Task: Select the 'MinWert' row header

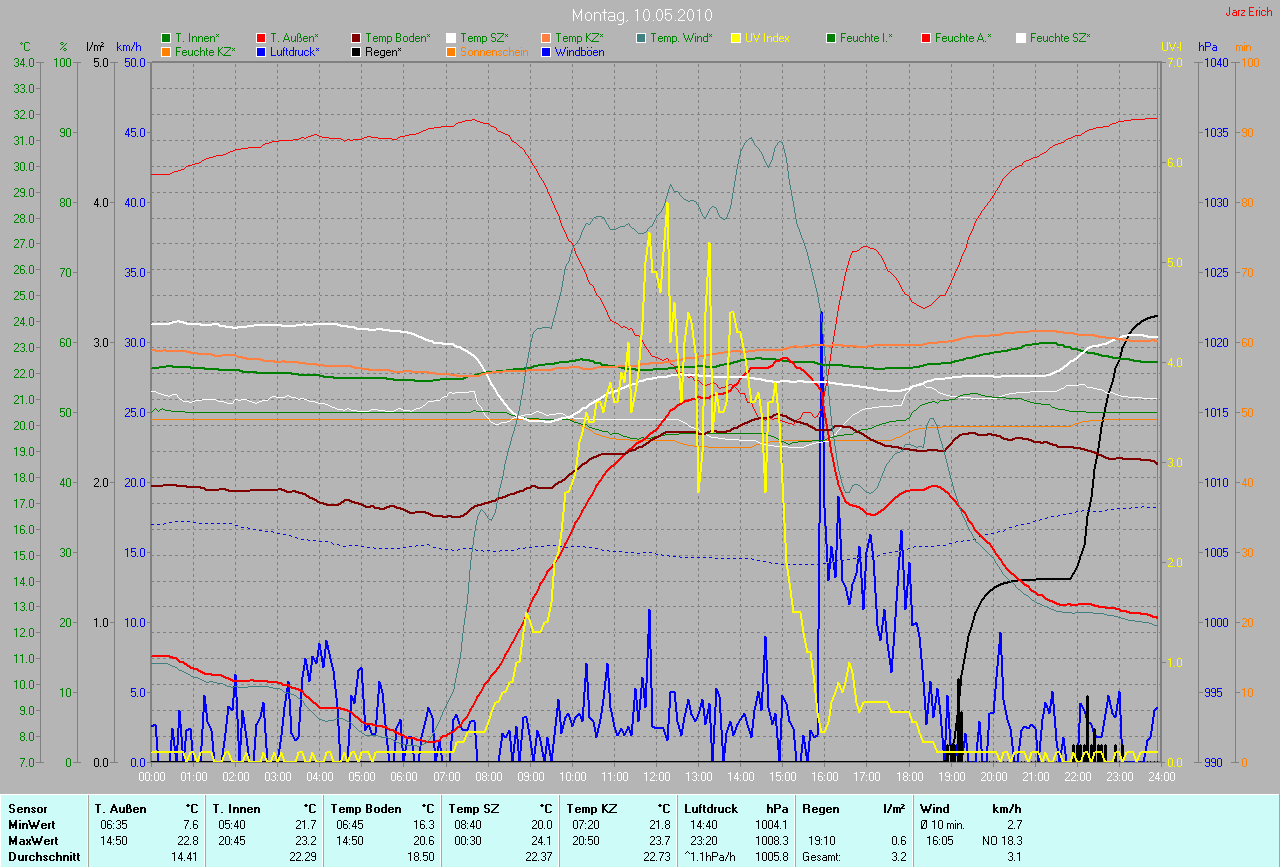Action: point(30,825)
